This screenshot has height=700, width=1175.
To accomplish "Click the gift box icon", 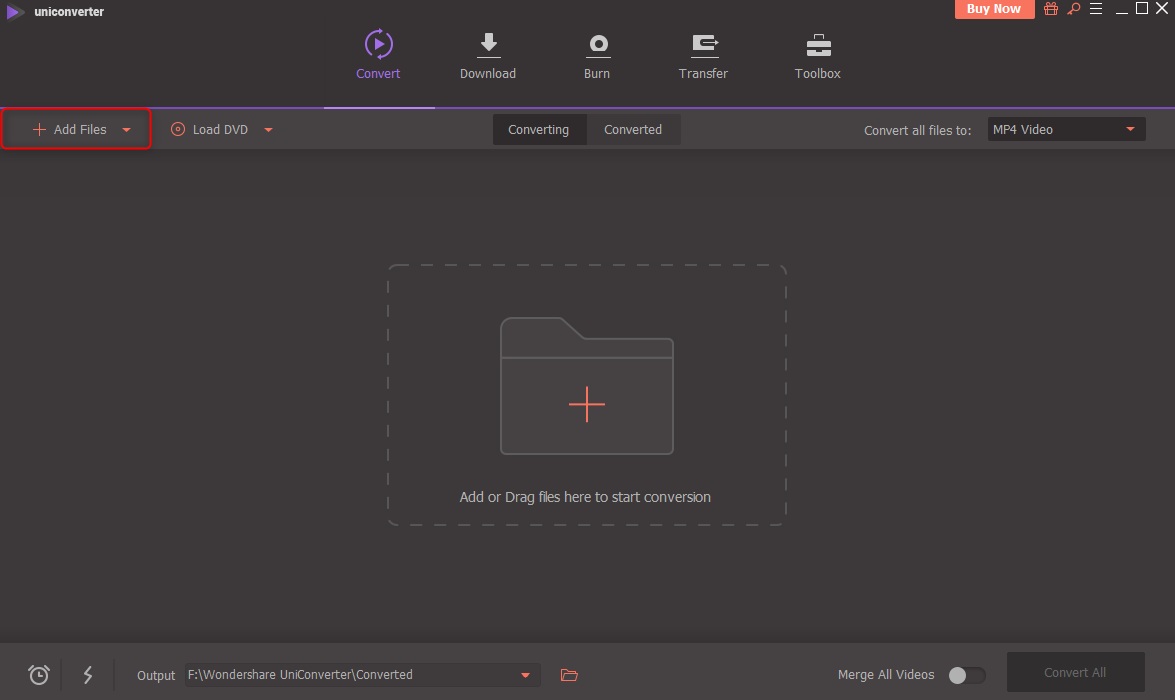I will click(x=1051, y=9).
